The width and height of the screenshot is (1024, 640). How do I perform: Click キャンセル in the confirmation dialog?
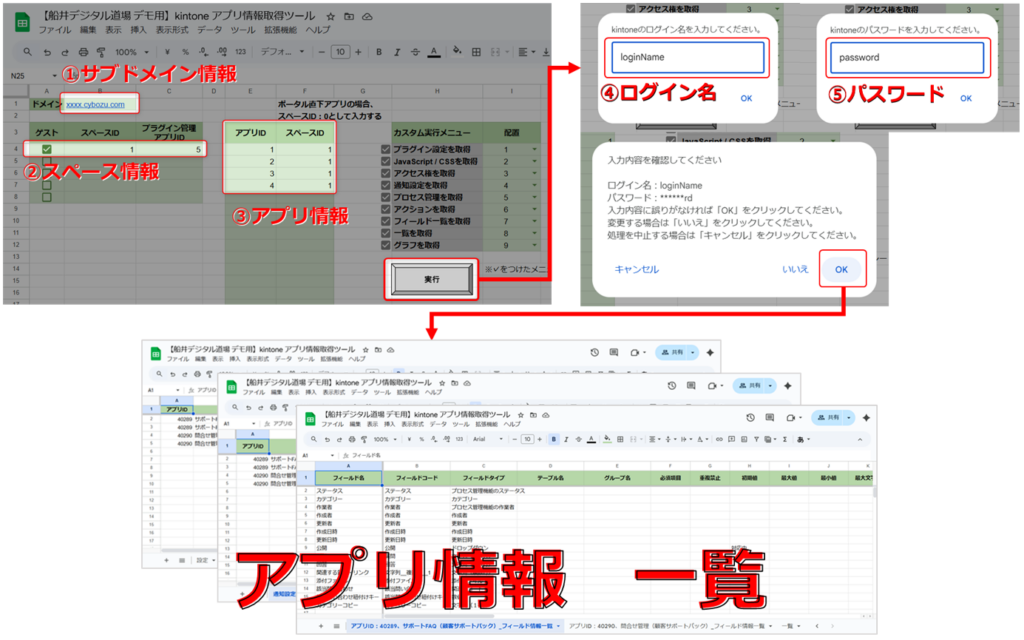coord(636,269)
